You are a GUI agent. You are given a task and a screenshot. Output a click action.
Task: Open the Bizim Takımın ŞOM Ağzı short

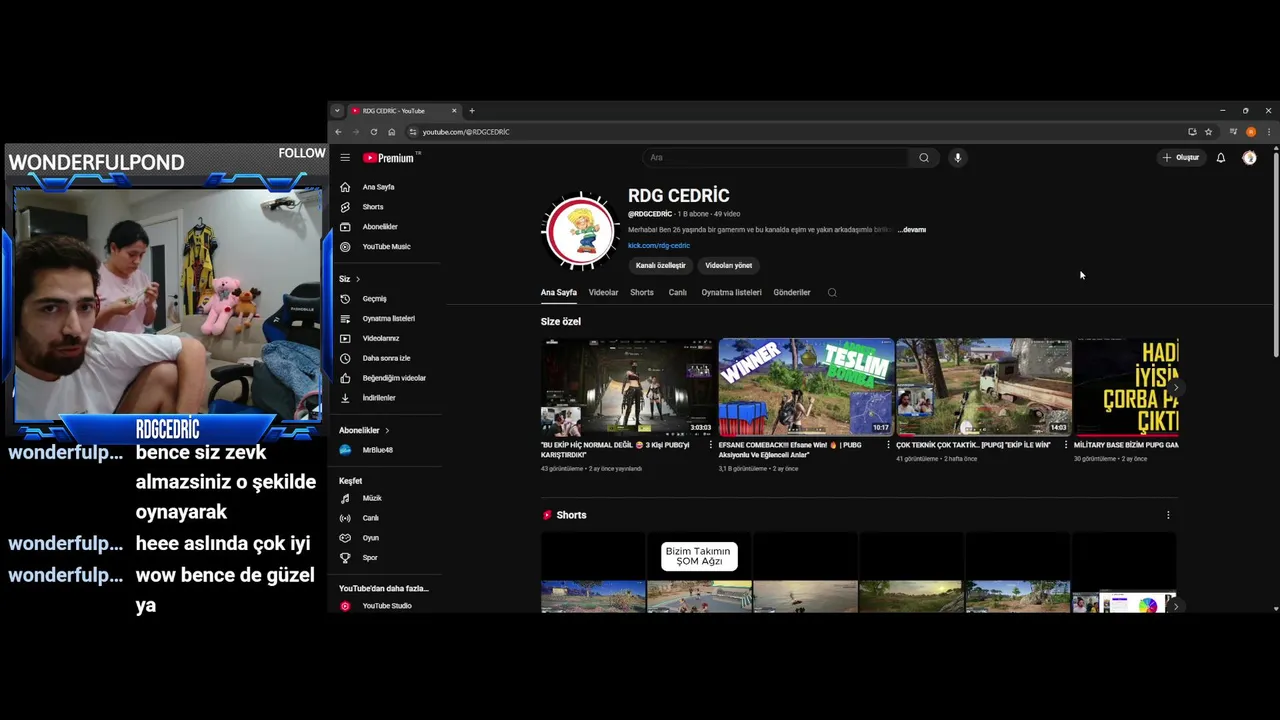click(699, 573)
